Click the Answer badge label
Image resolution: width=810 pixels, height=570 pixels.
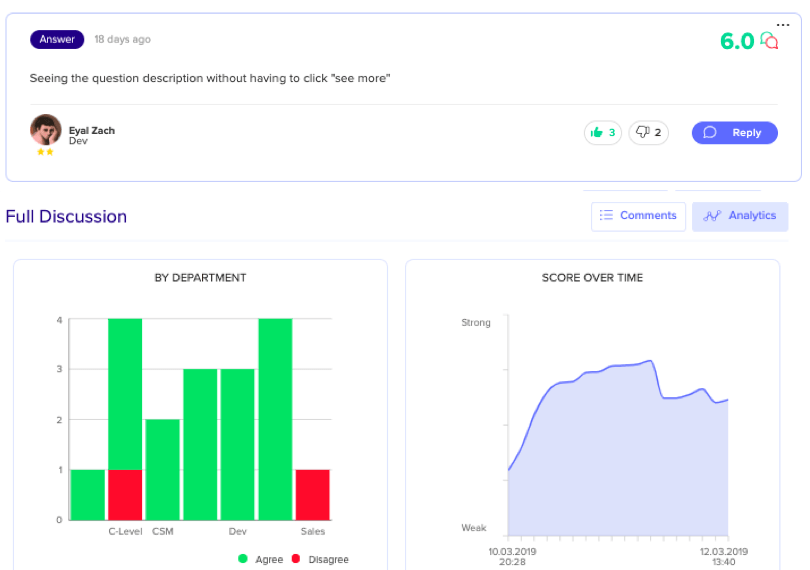click(x=57, y=39)
